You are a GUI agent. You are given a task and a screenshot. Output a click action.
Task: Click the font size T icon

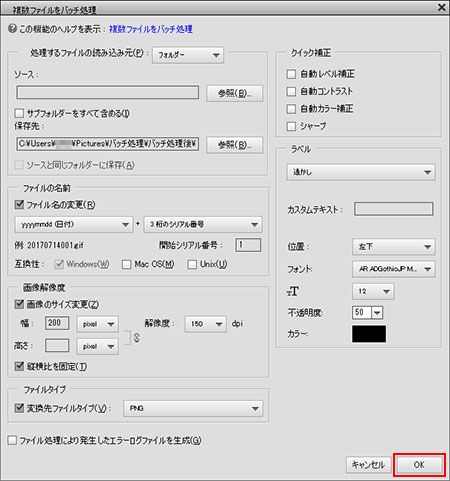click(293, 291)
